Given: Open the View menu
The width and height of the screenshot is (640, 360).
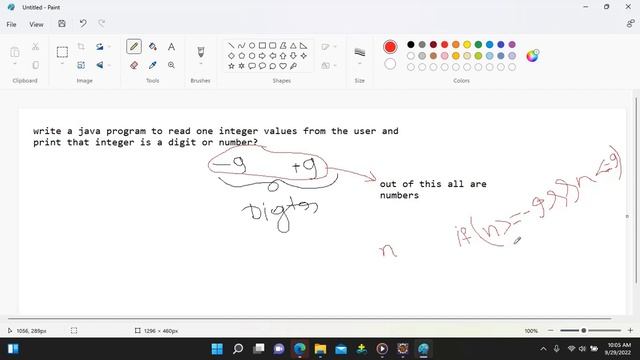Looking at the screenshot, I should coord(36,24).
